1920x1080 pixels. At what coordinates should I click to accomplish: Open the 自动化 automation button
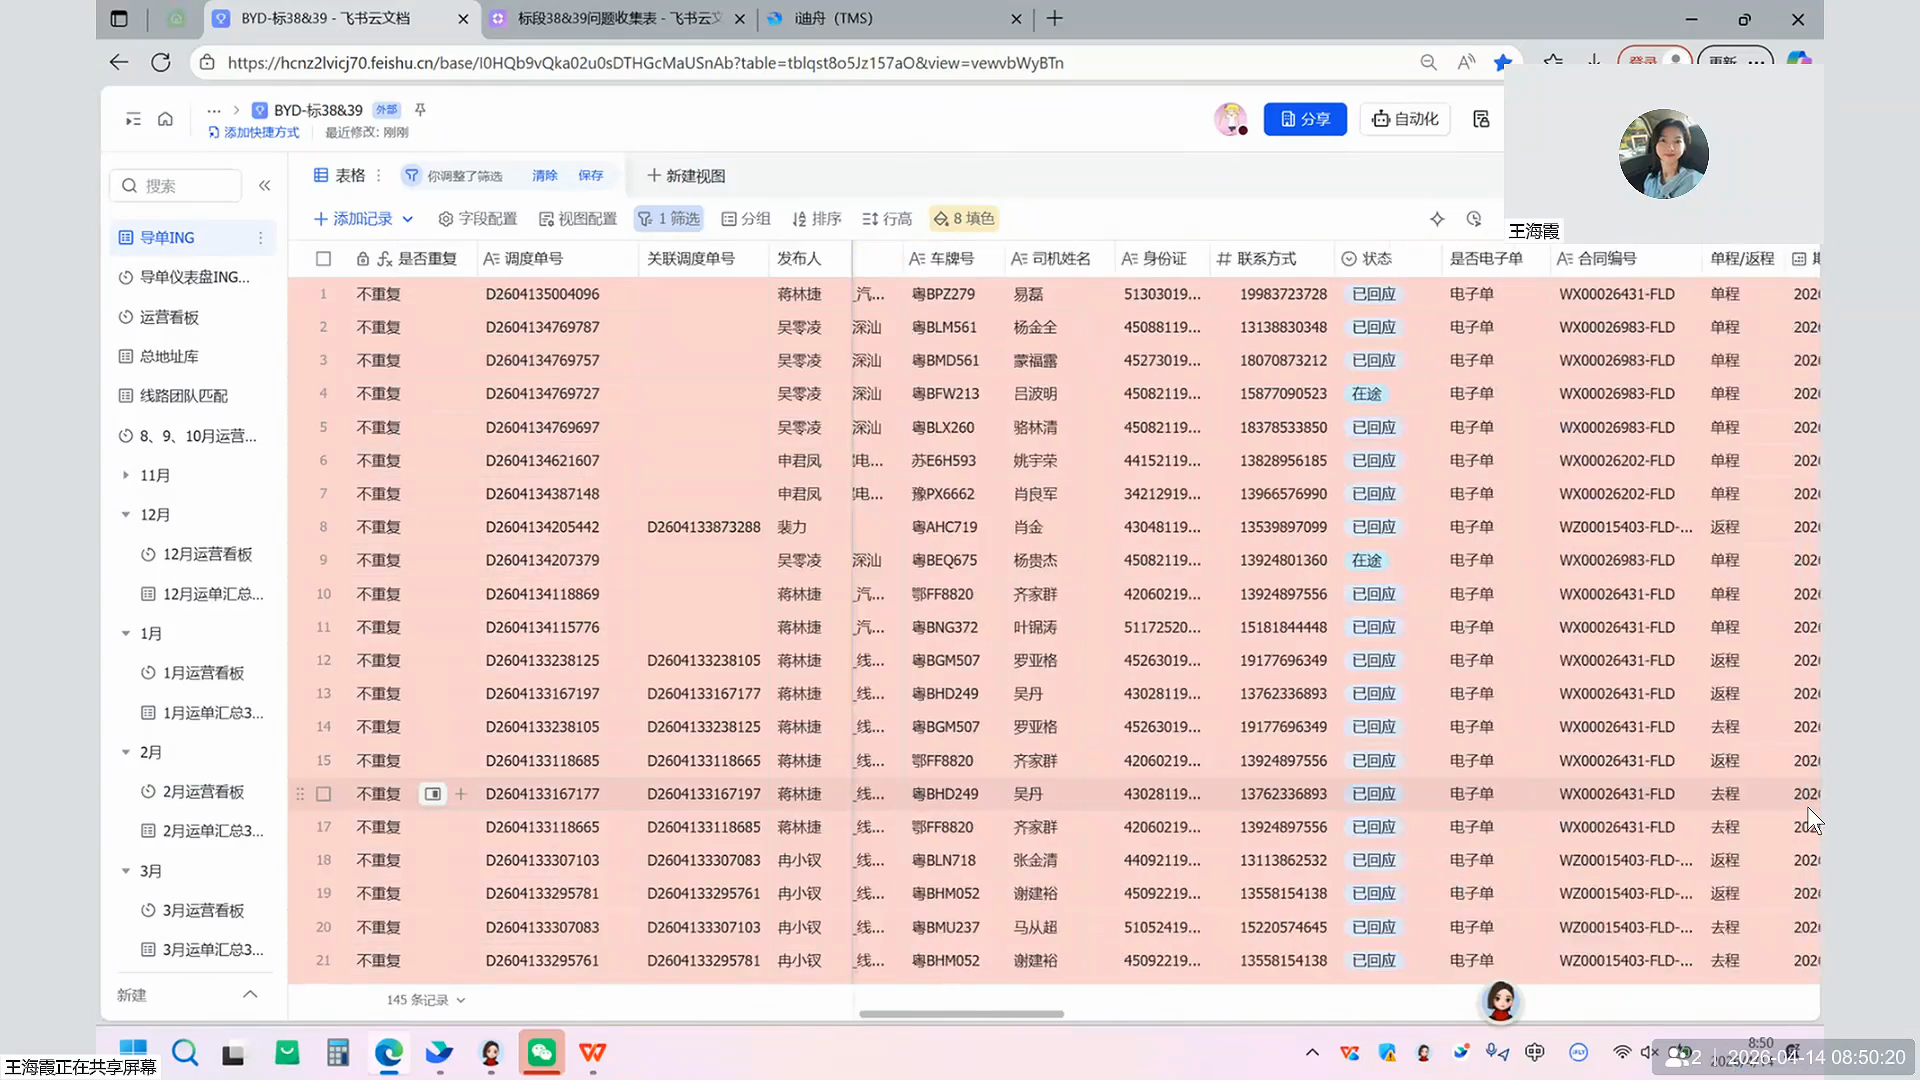pyautogui.click(x=1405, y=119)
